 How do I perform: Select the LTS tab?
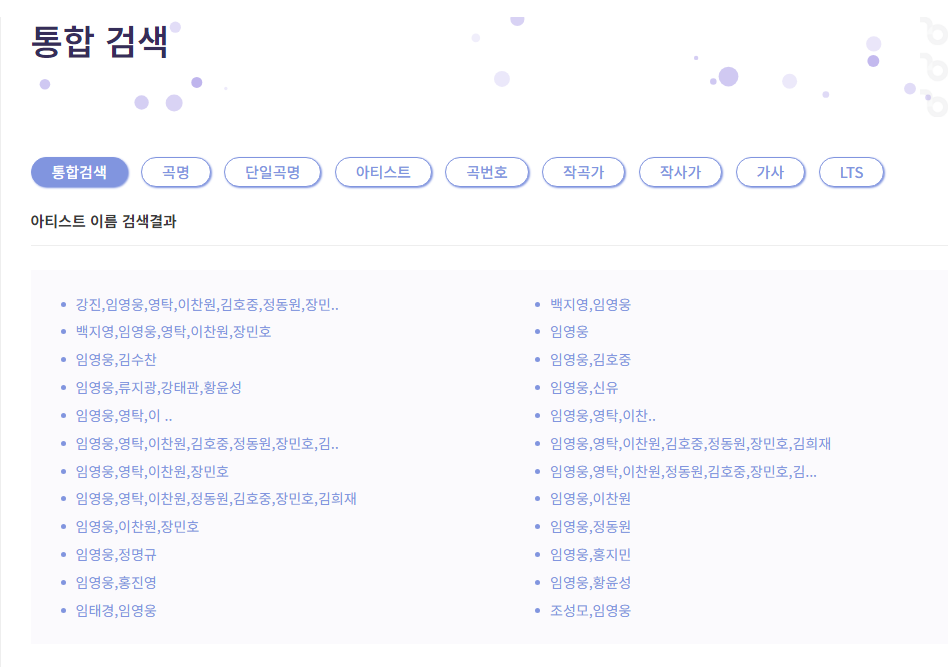[851, 172]
